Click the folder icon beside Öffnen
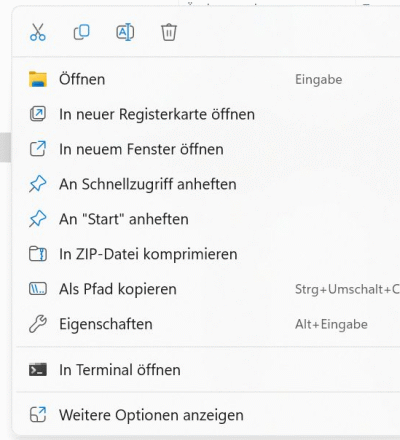The height and width of the screenshot is (440, 400). (x=38, y=79)
